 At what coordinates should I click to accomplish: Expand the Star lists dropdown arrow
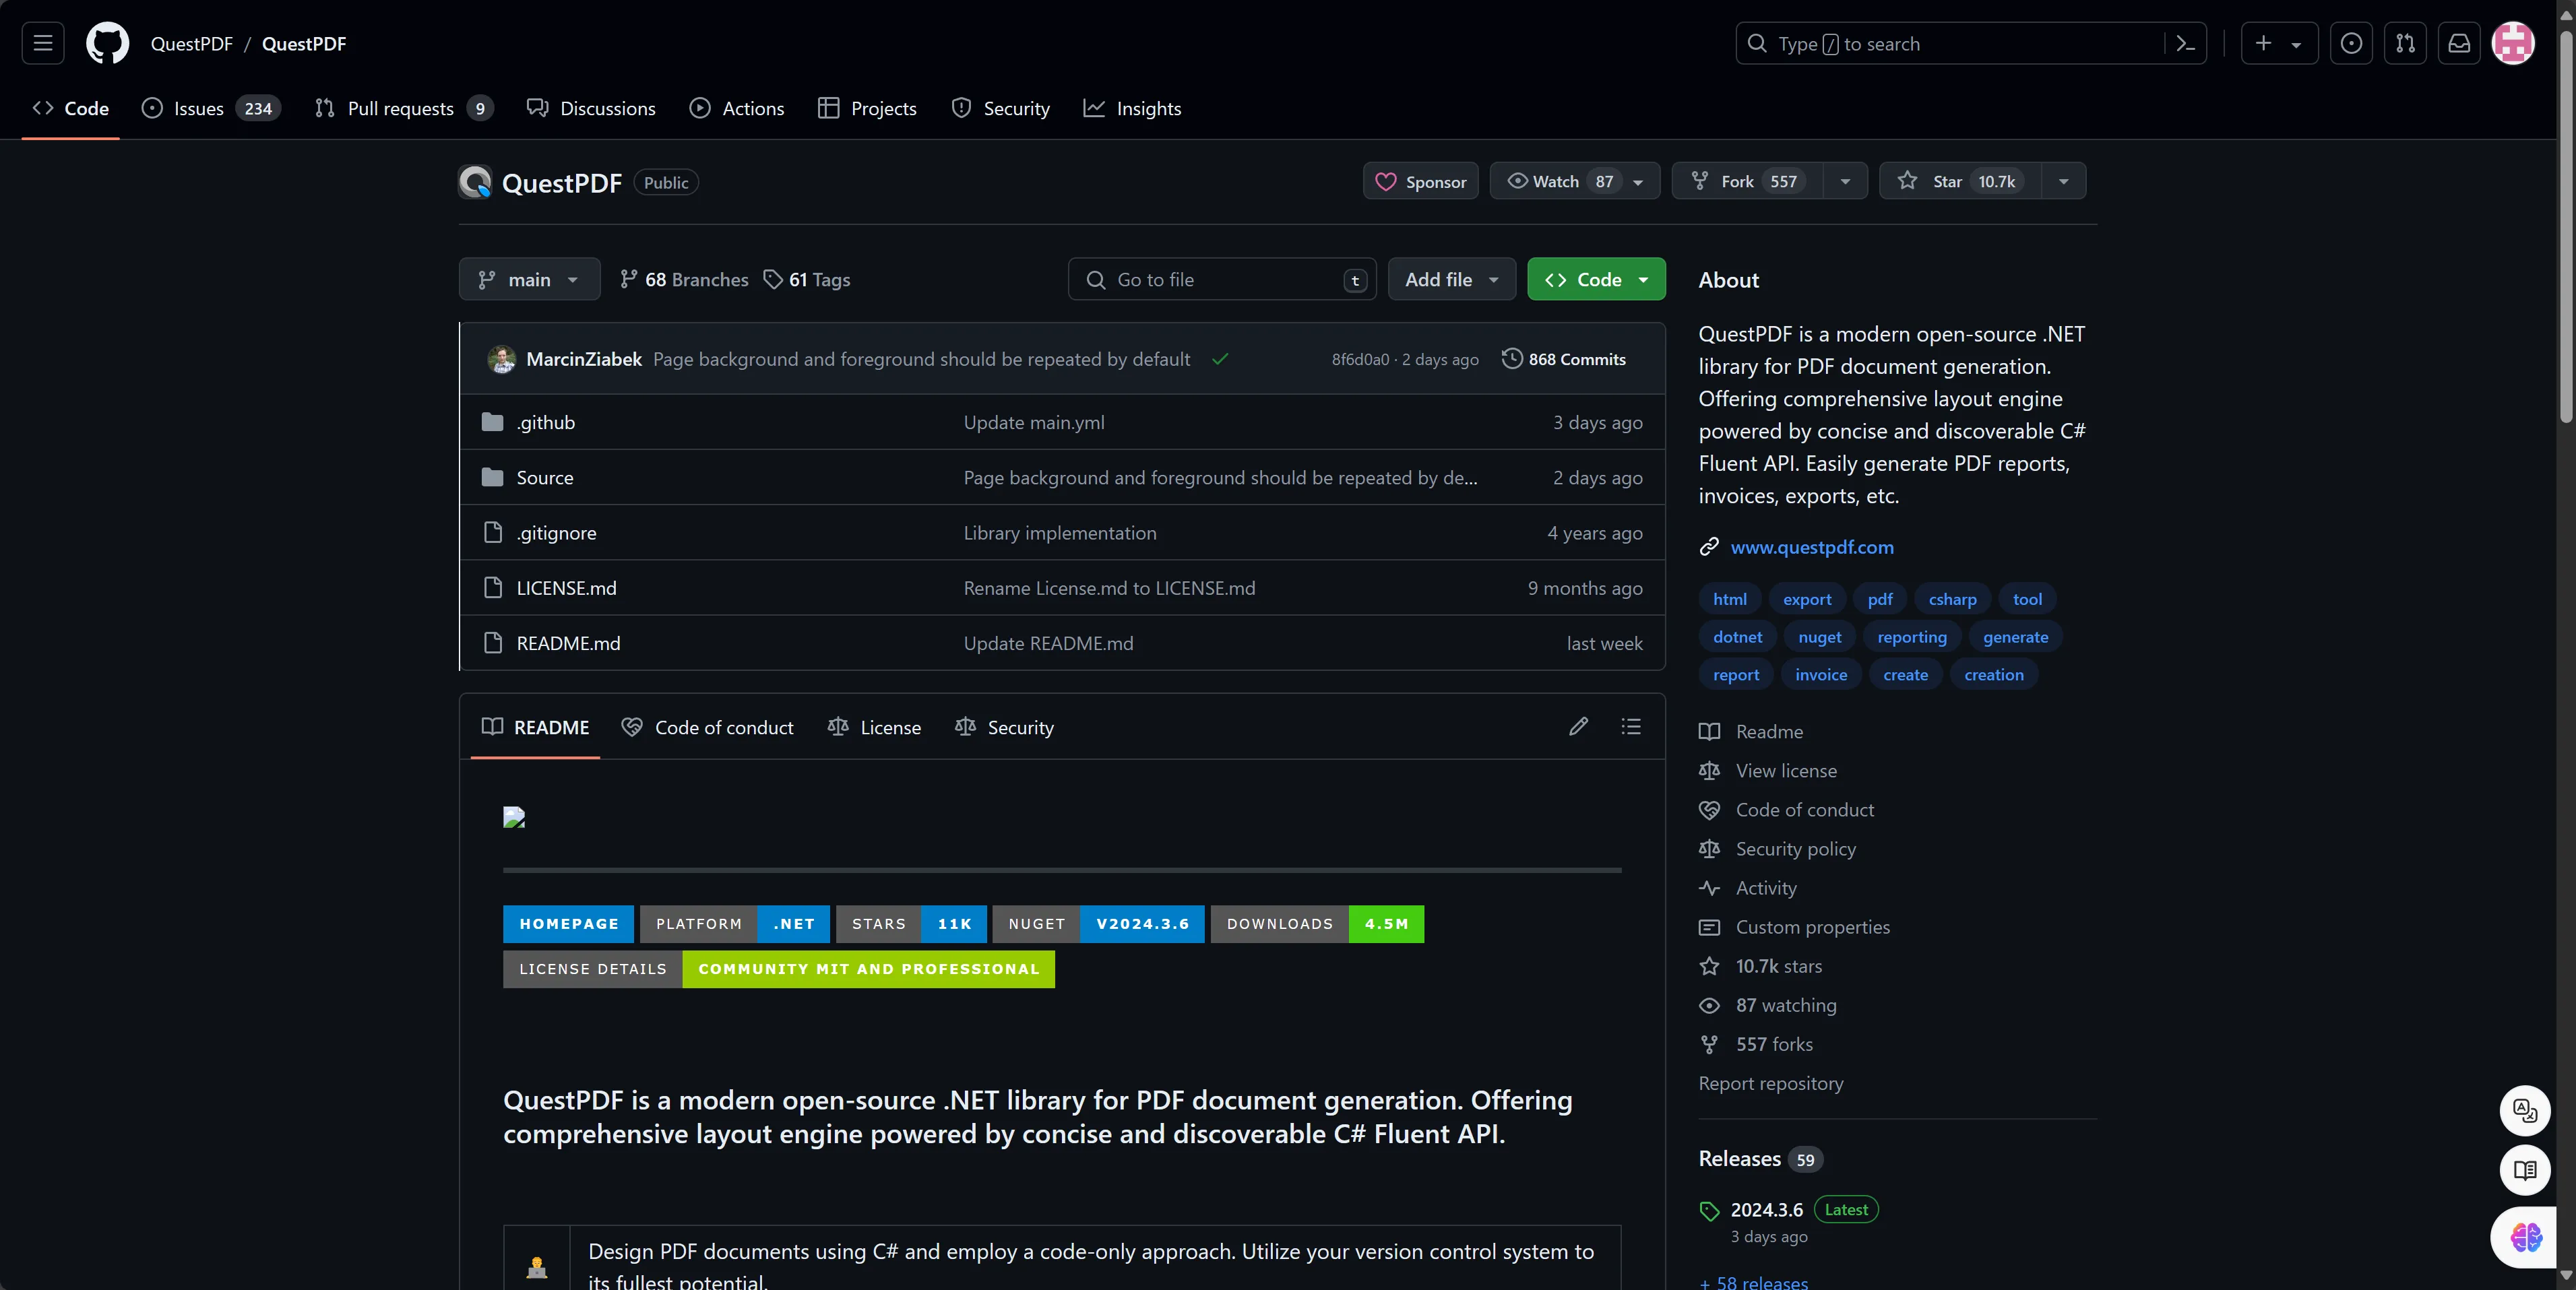(x=2063, y=181)
